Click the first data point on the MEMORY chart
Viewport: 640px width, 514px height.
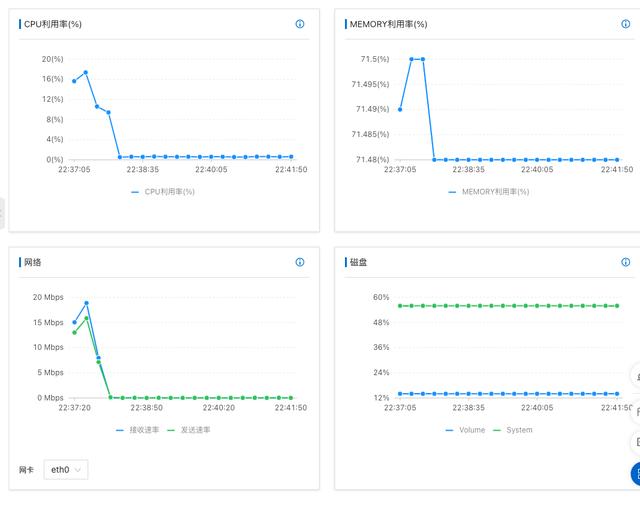(x=400, y=109)
